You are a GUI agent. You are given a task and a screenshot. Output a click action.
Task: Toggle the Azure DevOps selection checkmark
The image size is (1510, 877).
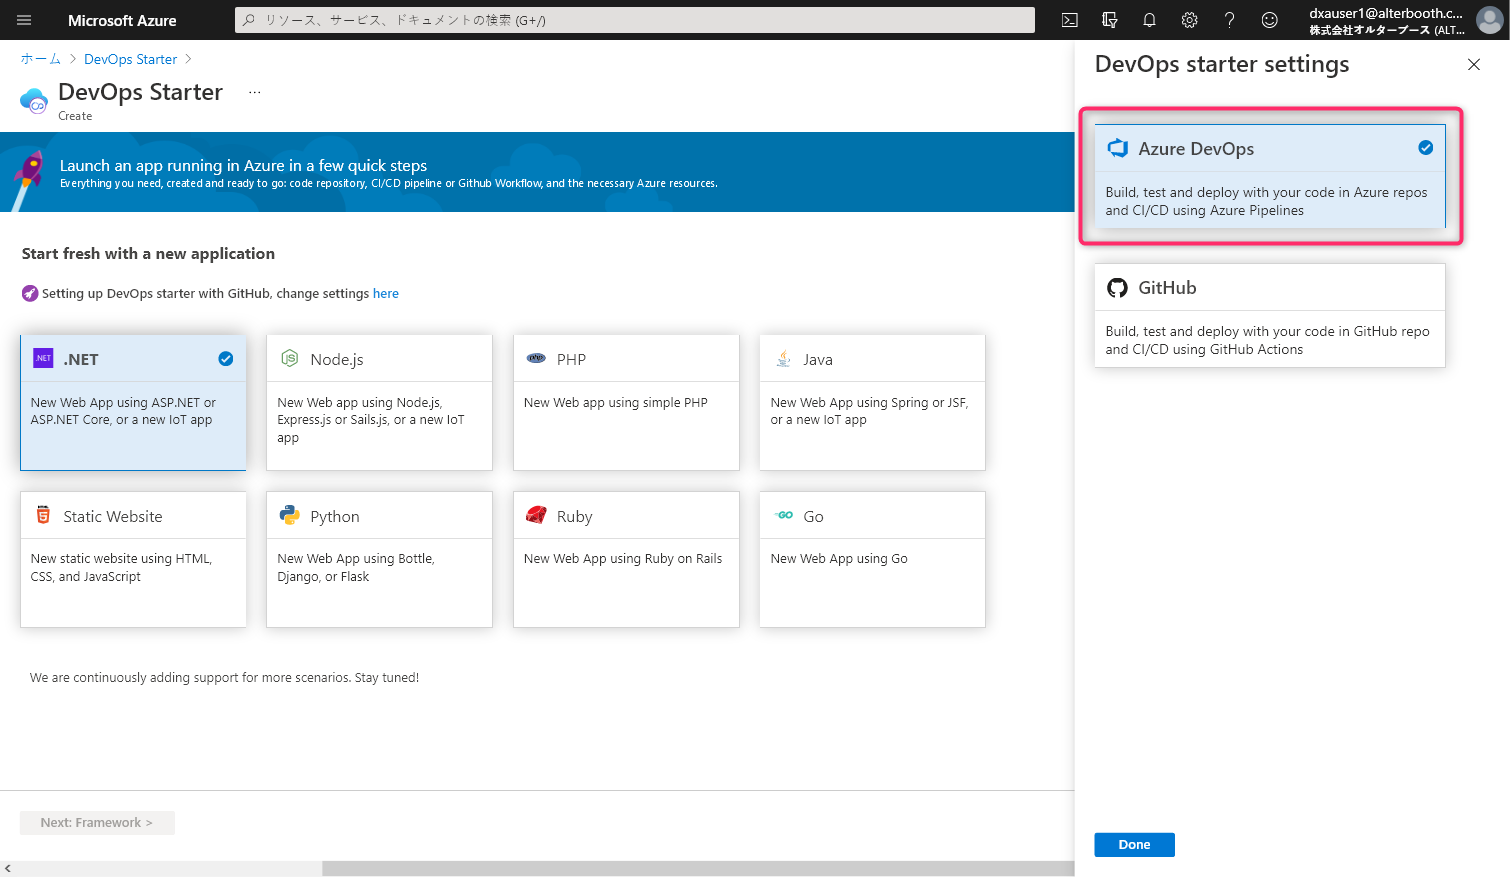point(1426,148)
